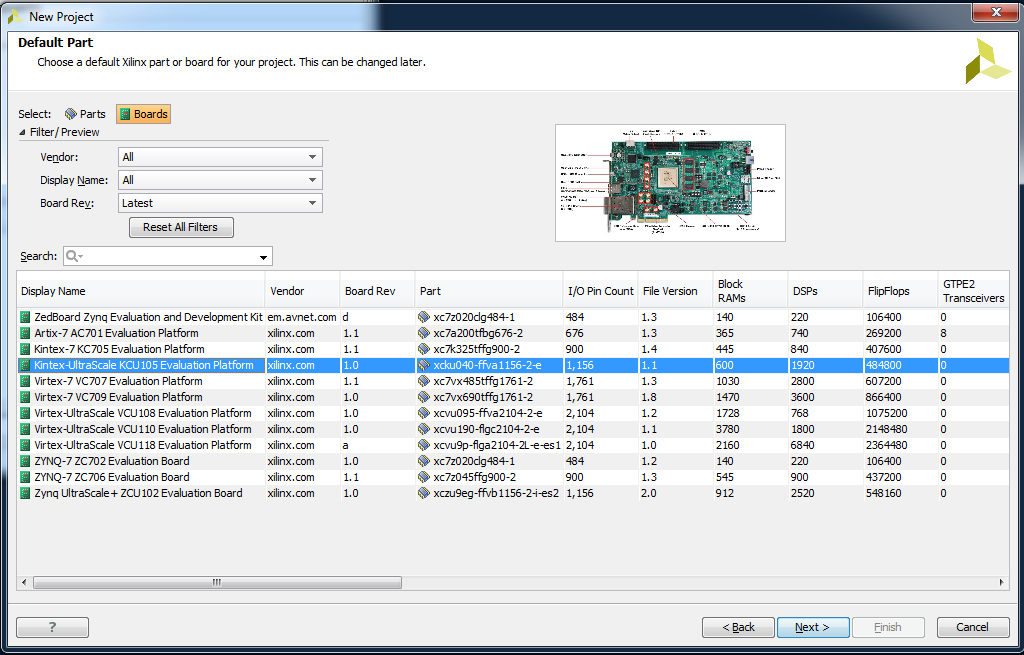Open the Board Rev dropdown
This screenshot has height=655, width=1024.
coord(220,203)
